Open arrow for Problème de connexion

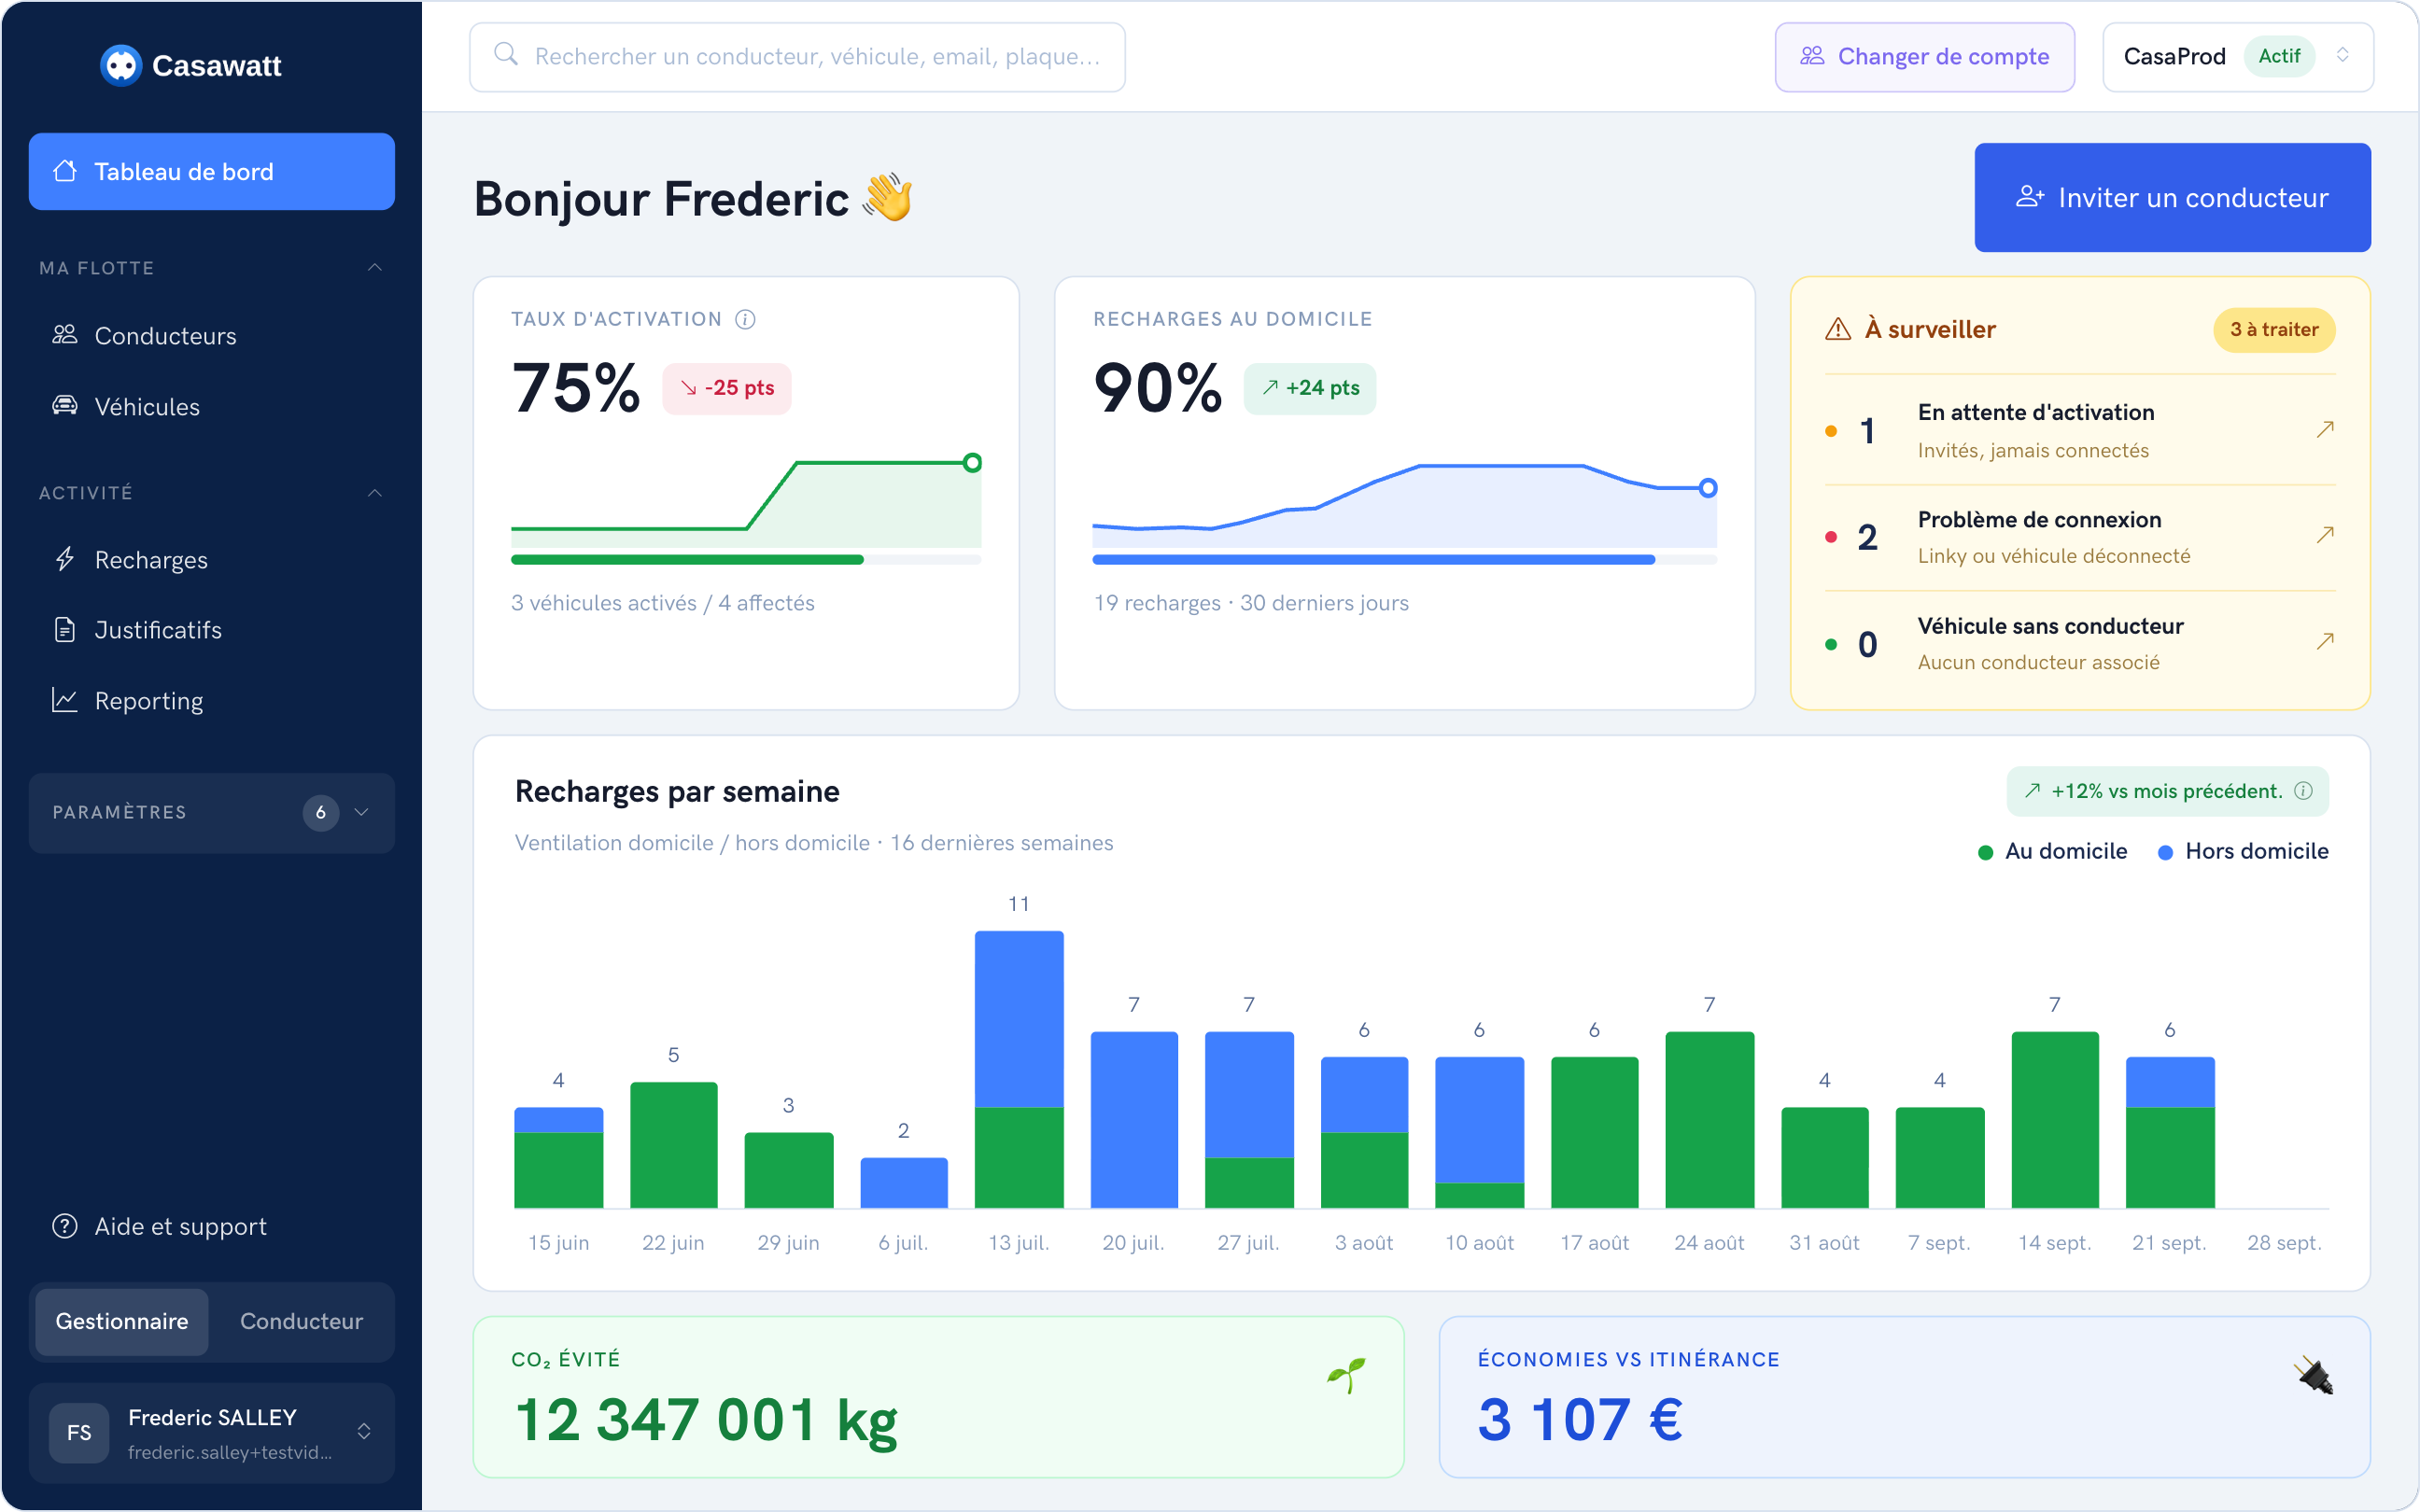2325,536
